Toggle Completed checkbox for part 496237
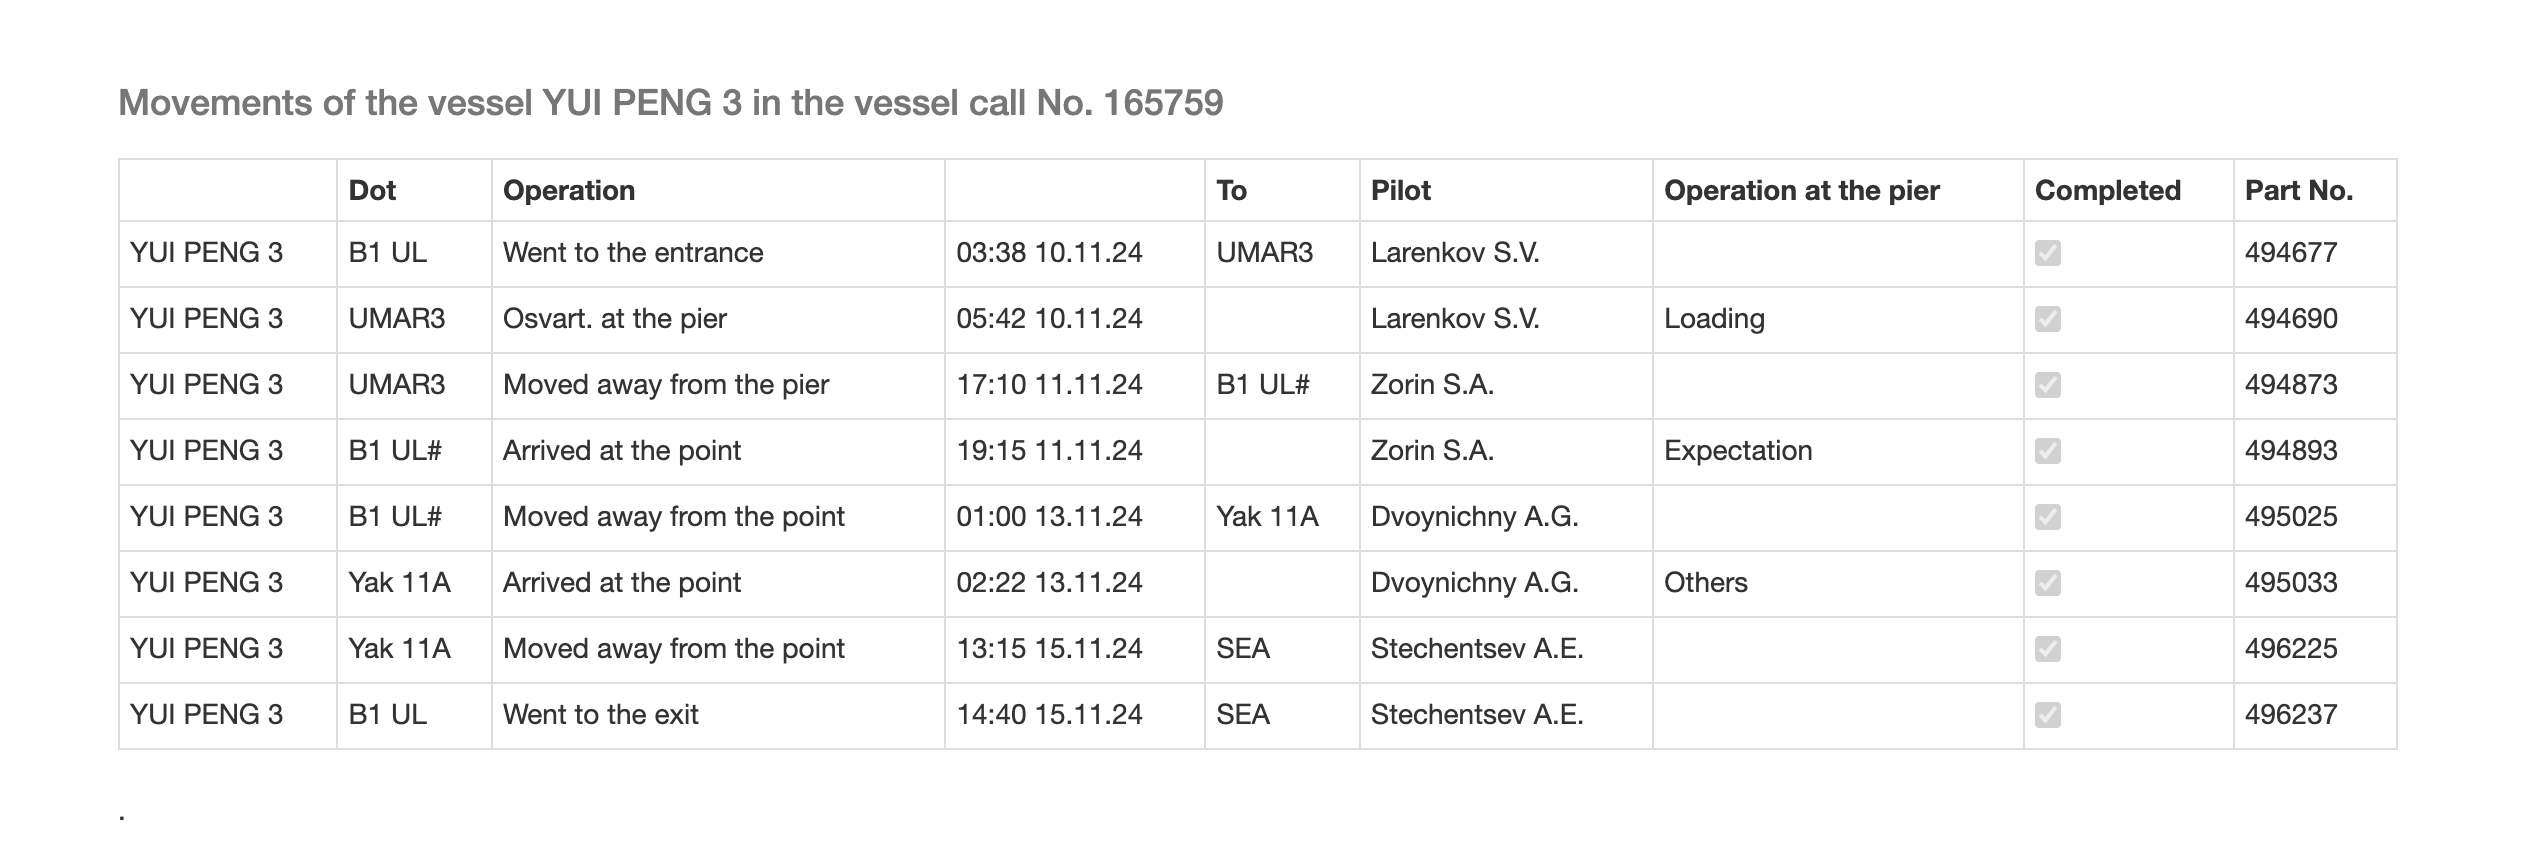The height and width of the screenshot is (868, 2526). click(x=2047, y=715)
